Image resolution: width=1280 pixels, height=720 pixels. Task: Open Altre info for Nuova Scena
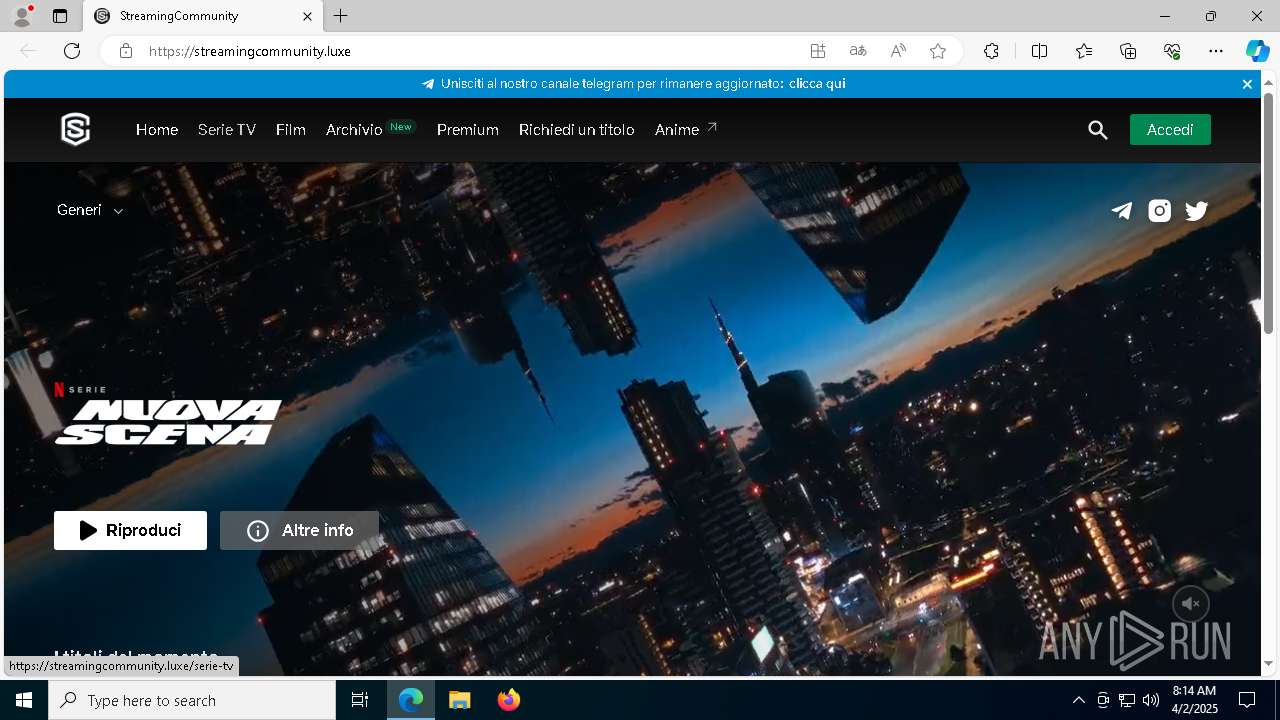click(299, 531)
